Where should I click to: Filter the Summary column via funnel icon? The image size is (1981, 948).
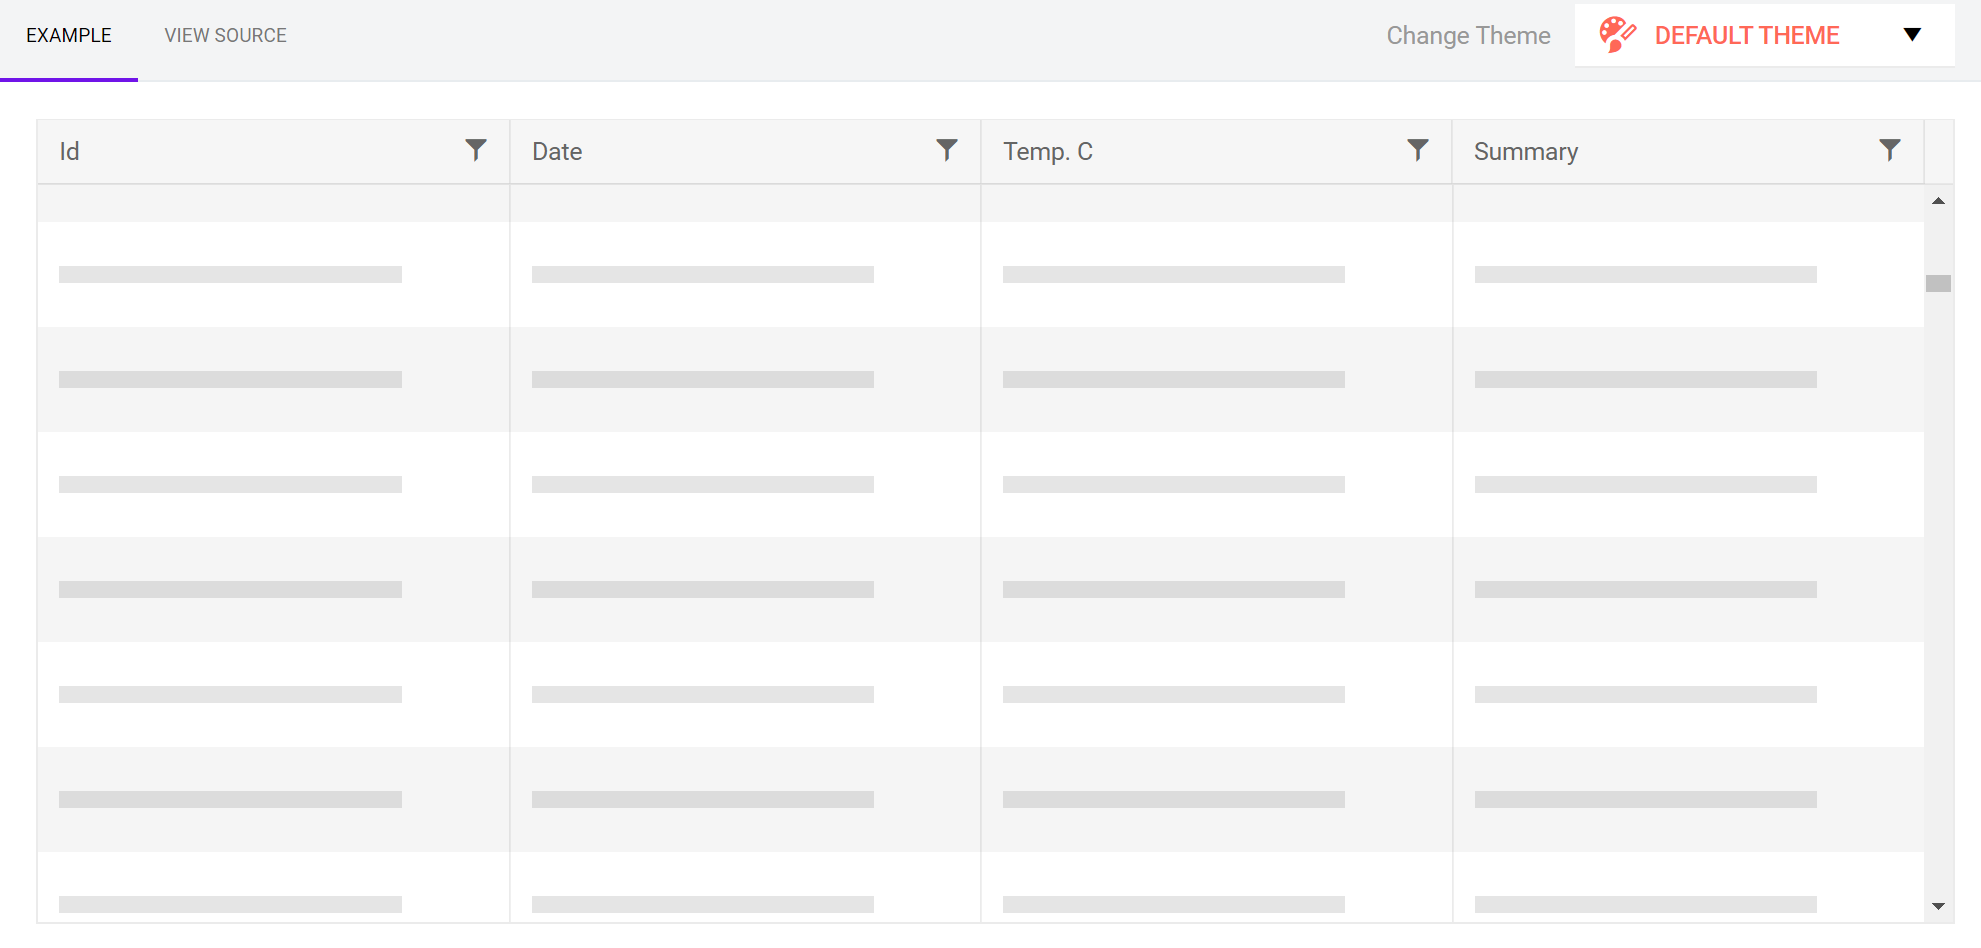tap(1889, 150)
